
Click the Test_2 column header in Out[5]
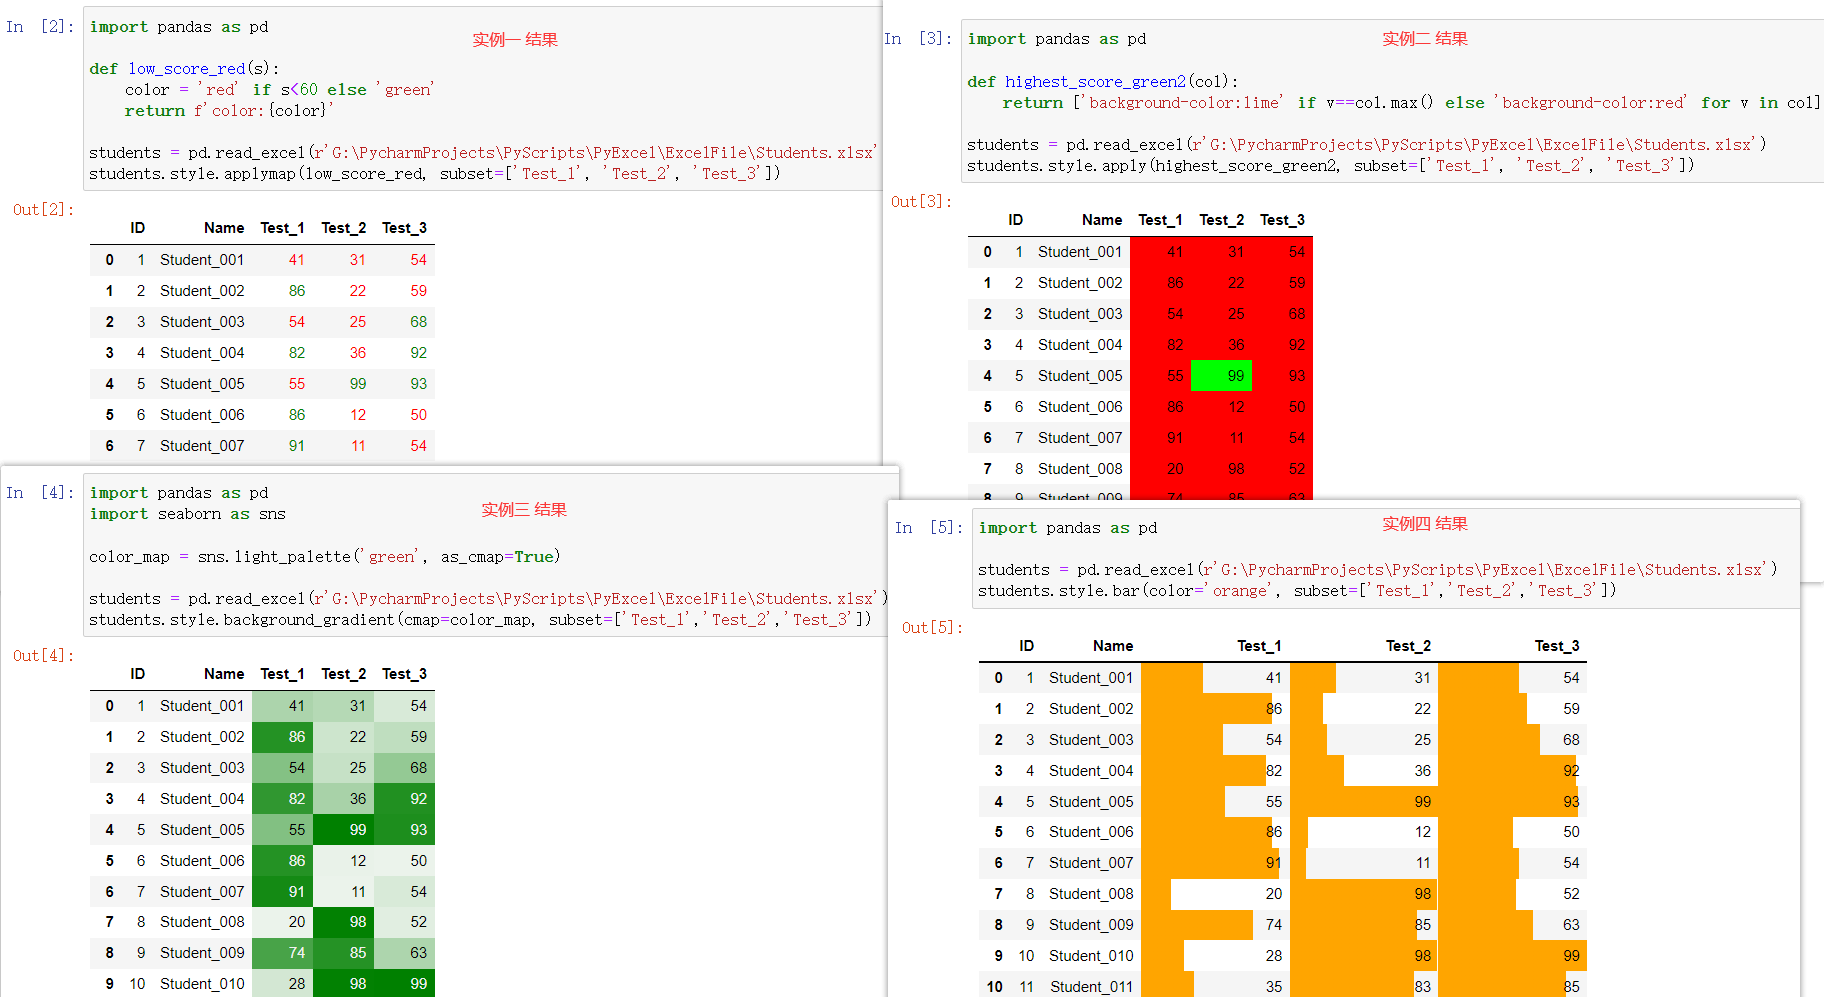pyautogui.click(x=1408, y=646)
